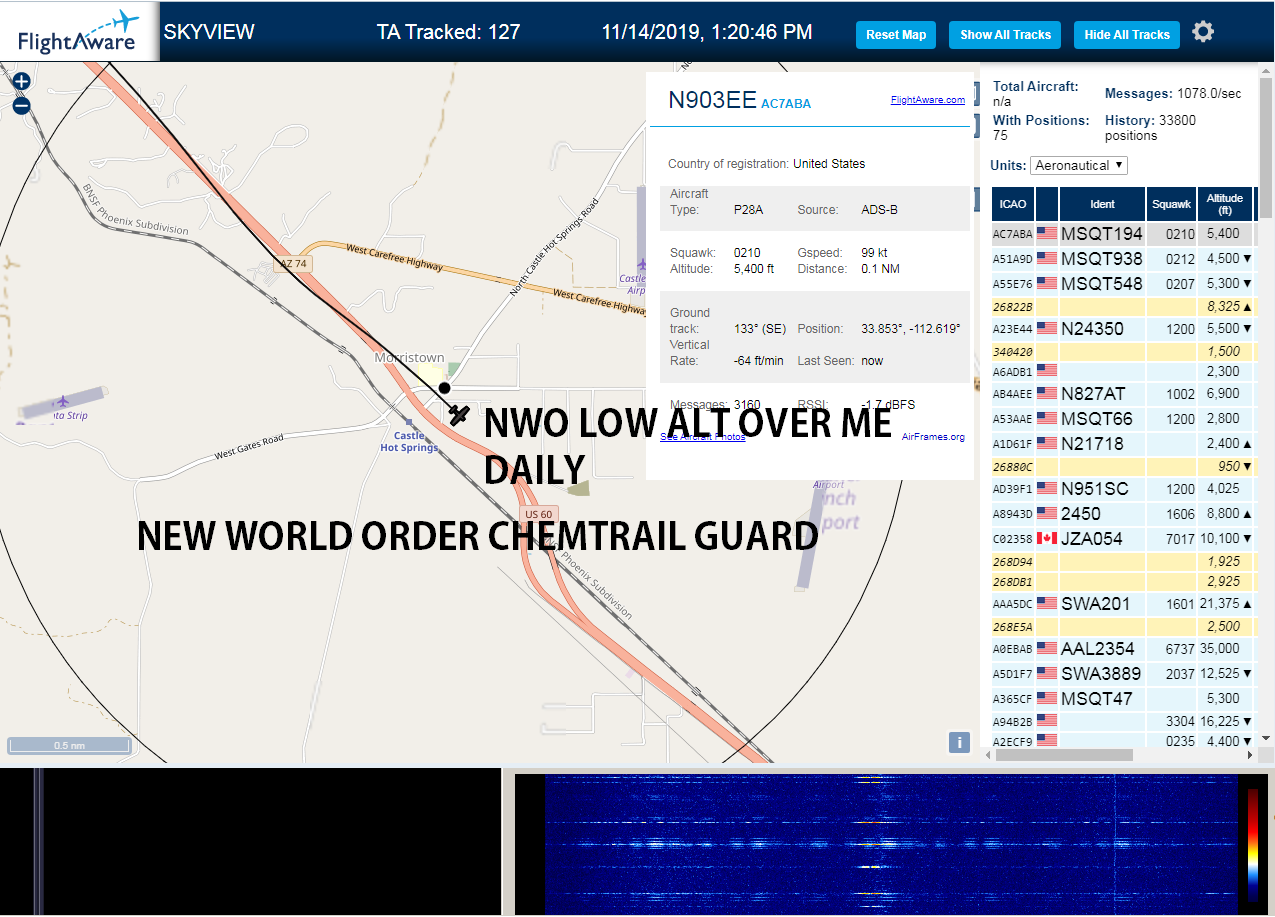This screenshot has width=1275, height=917.
Task: Click the waterfall color scale bar
Action: click(x=1254, y=843)
